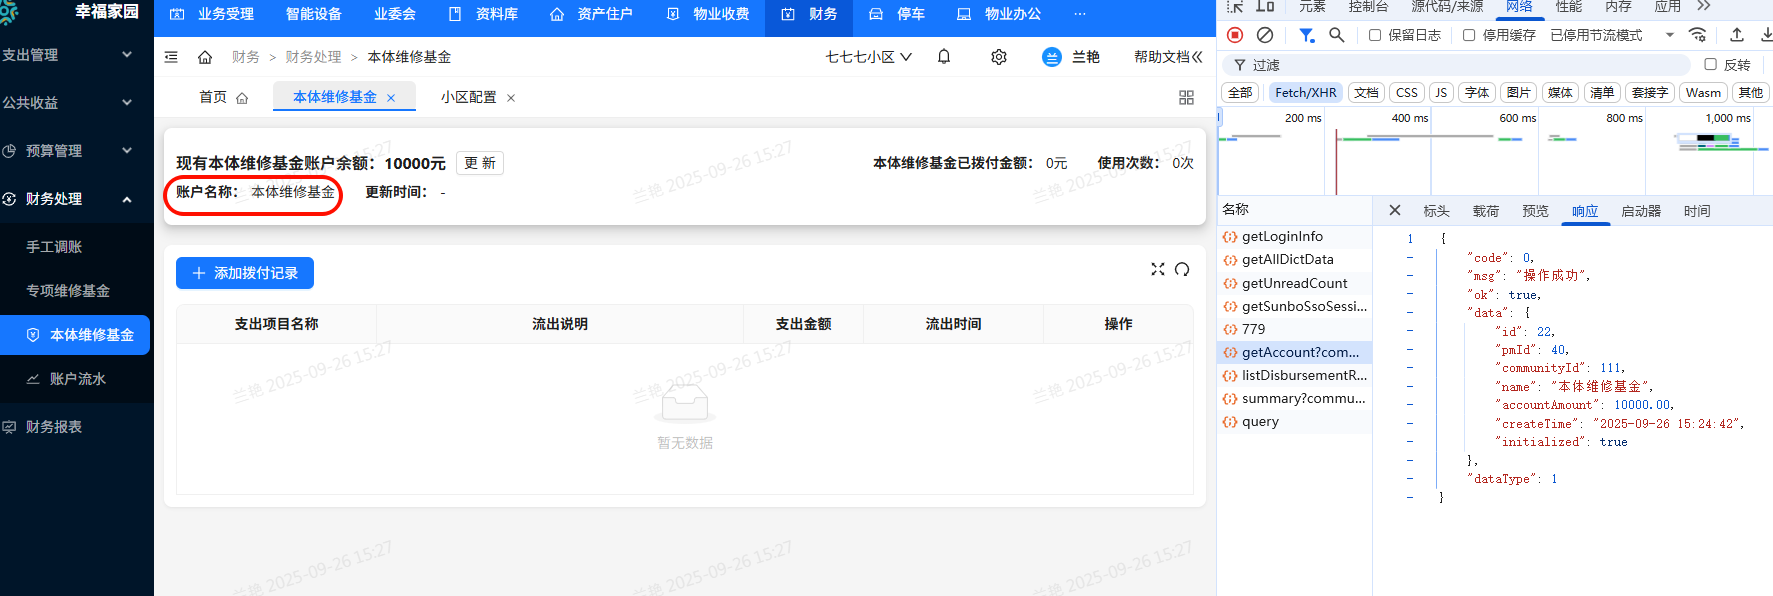The image size is (1773, 596).
Task: Export HAR file download icon
Action: tap(1766, 35)
